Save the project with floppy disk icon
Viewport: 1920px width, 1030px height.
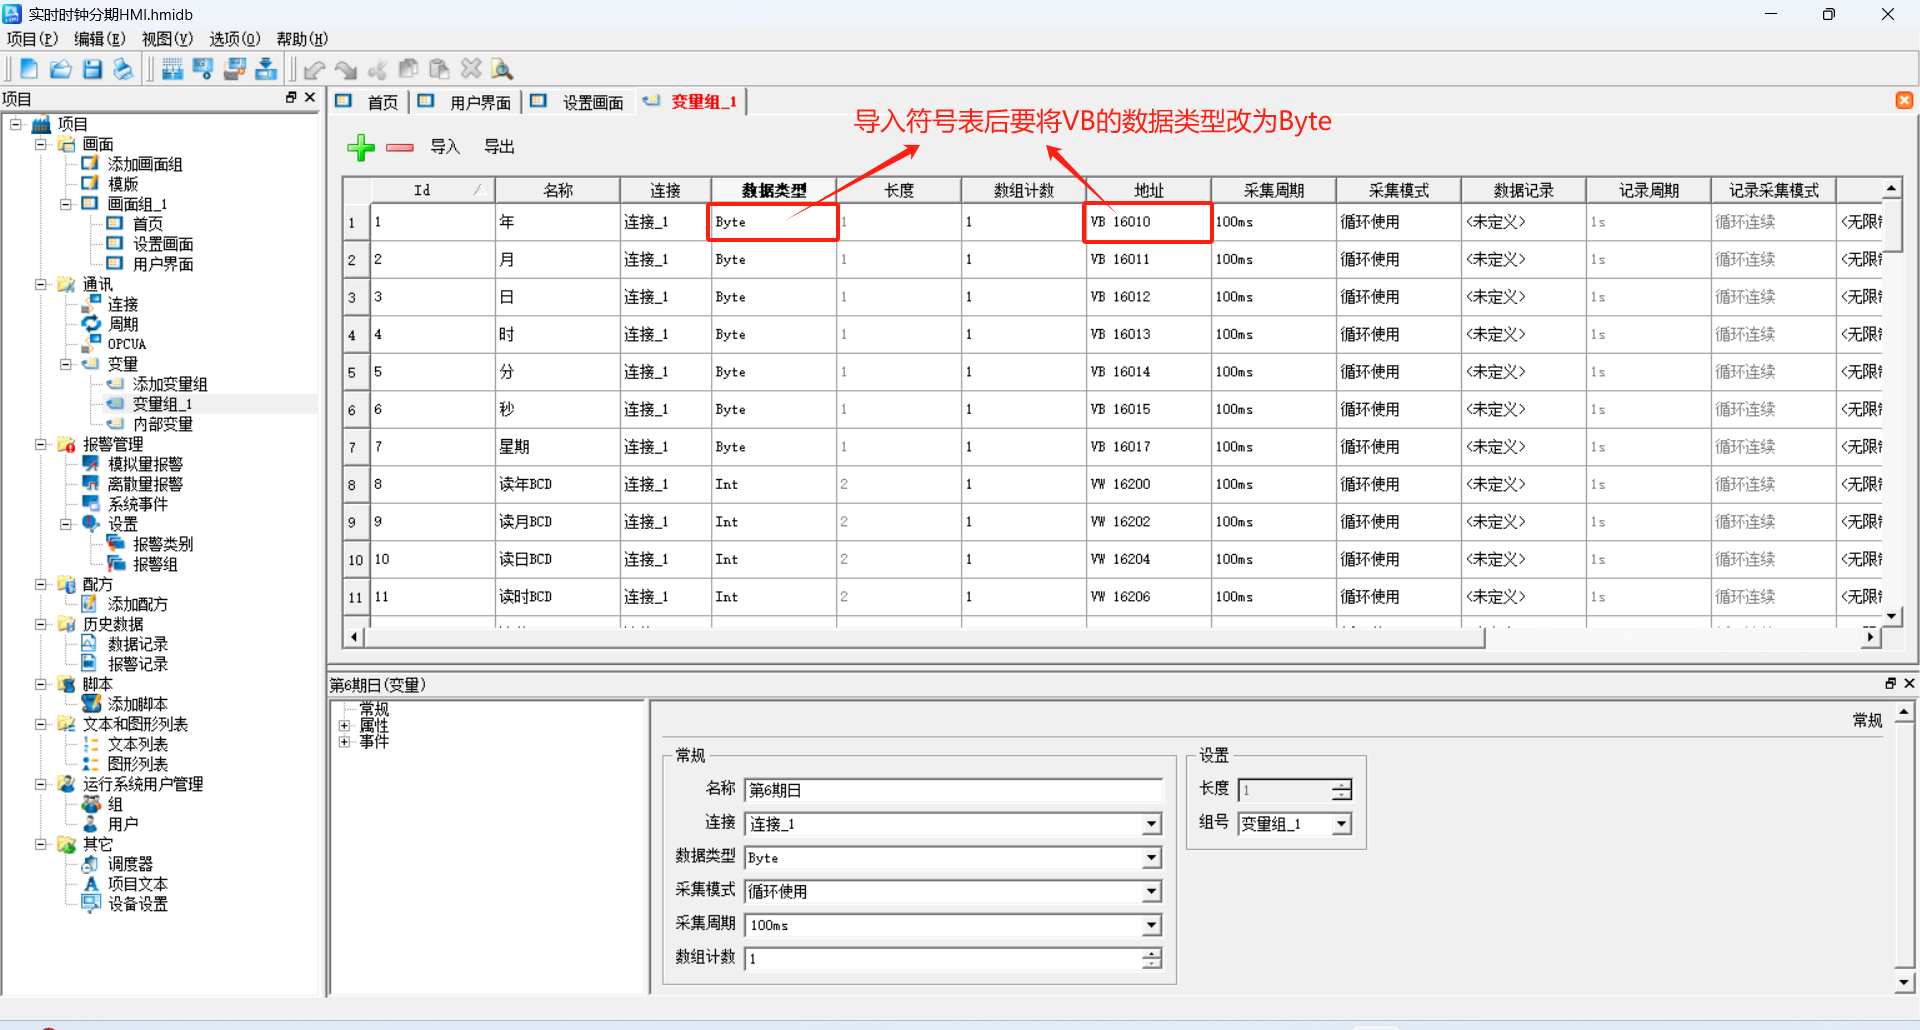pyautogui.click(x=92, y=69)
